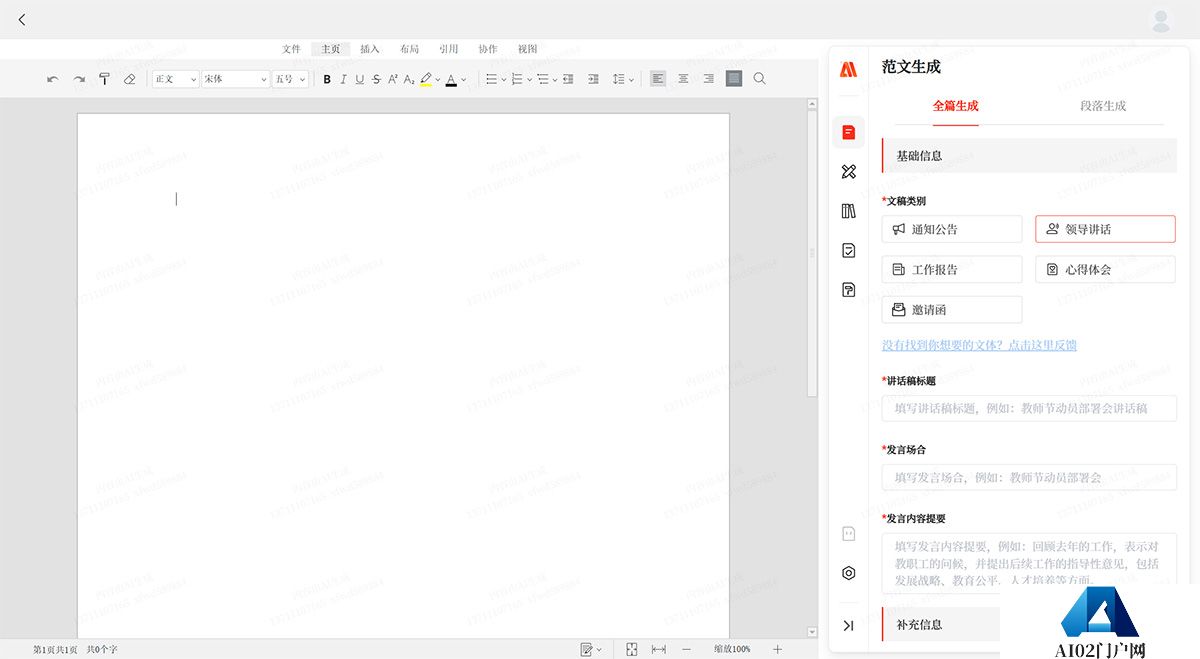Open the 插入 menu
This screenshot has width=1200, height=659.
tap(370, 49)
